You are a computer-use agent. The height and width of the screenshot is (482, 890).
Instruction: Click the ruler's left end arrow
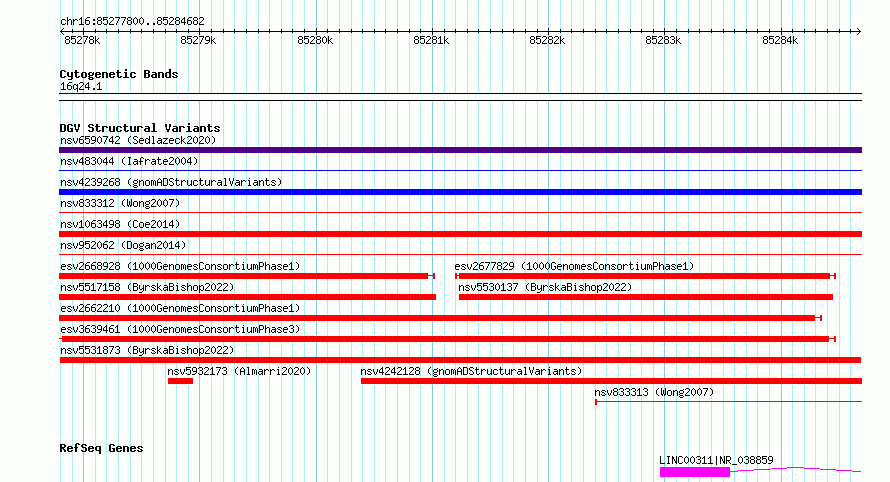(x=62, y=32)
